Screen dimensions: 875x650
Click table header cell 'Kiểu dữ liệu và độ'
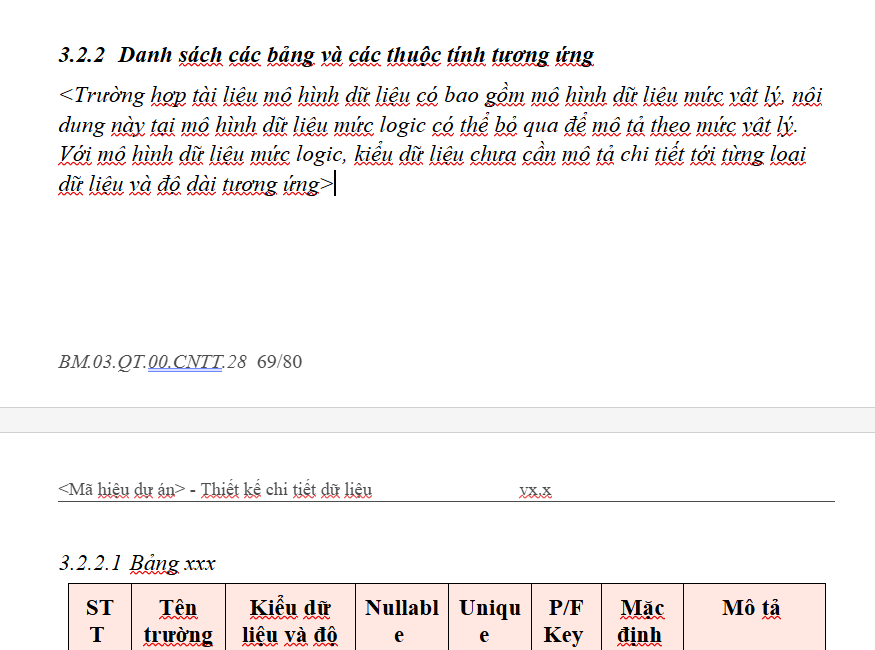(291, 617)
